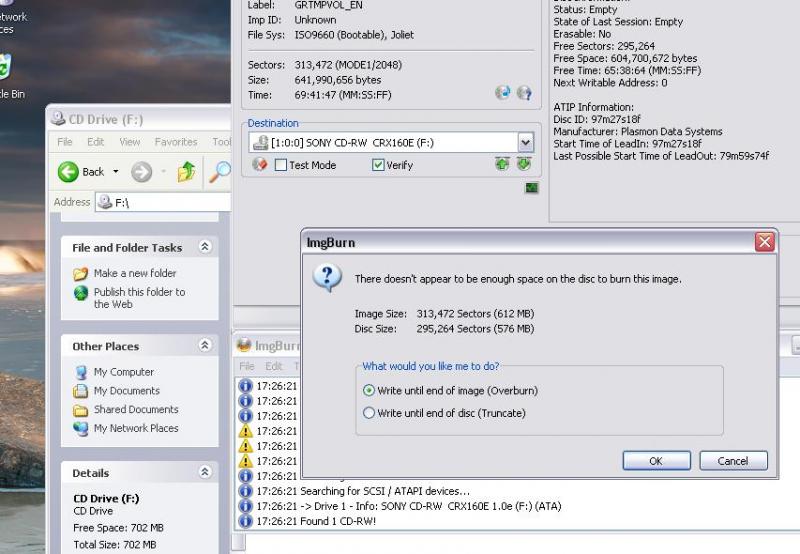The width and height of the screenshot is (800, 554).
Task: Collapse the Other Places panel
Action: (x=205, y=346)
